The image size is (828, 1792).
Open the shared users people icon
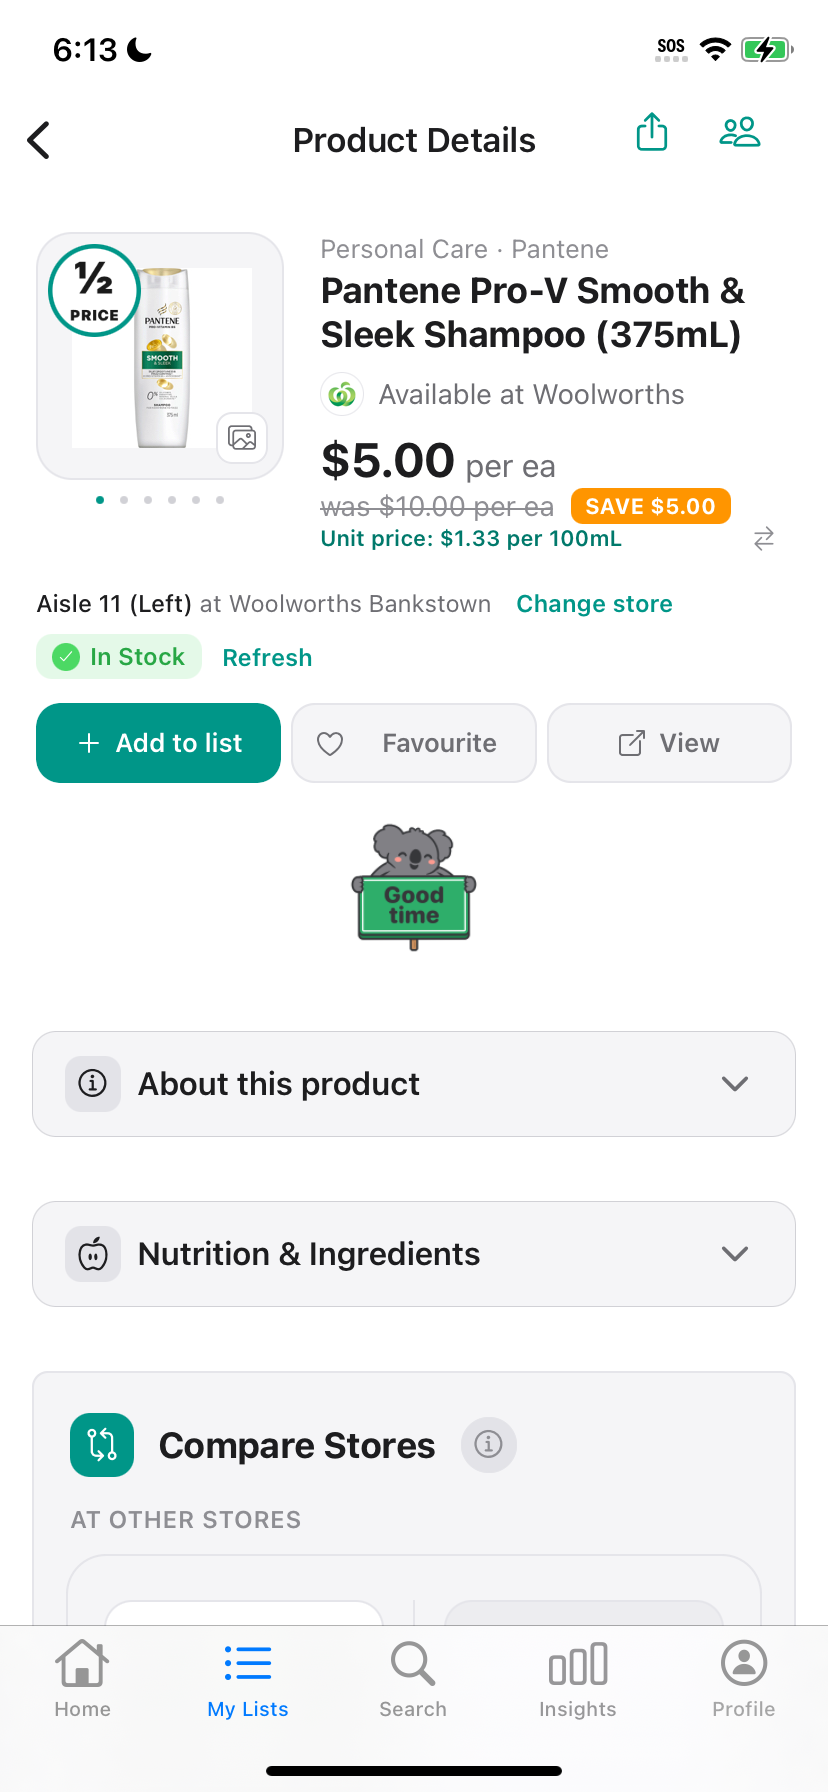[740, 132]
